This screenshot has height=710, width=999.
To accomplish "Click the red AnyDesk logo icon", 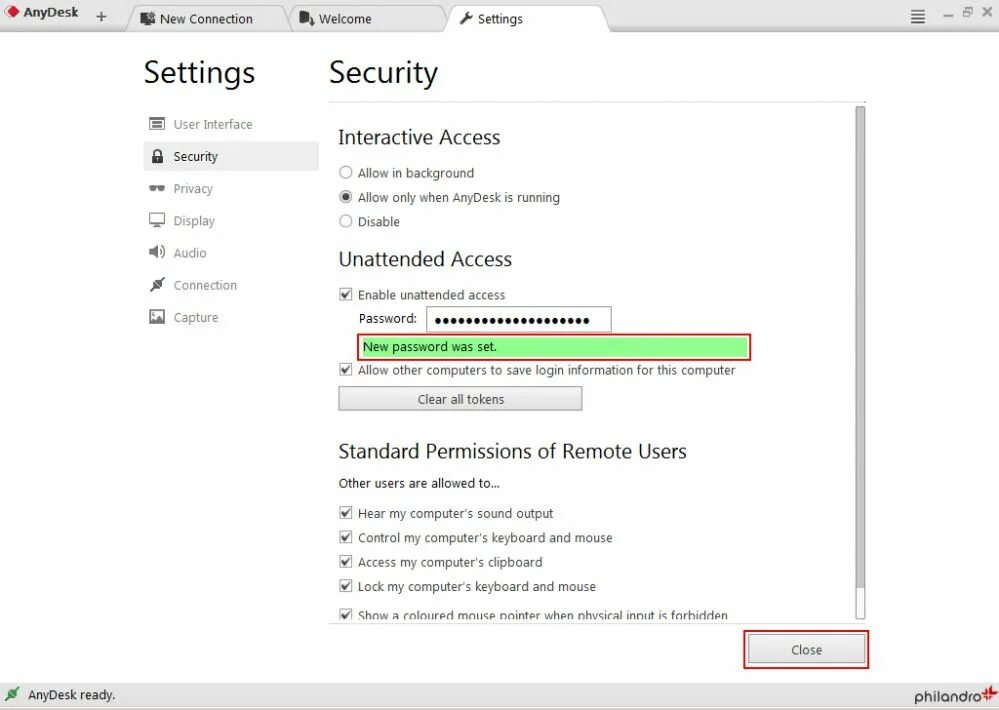I will point(11,11).
